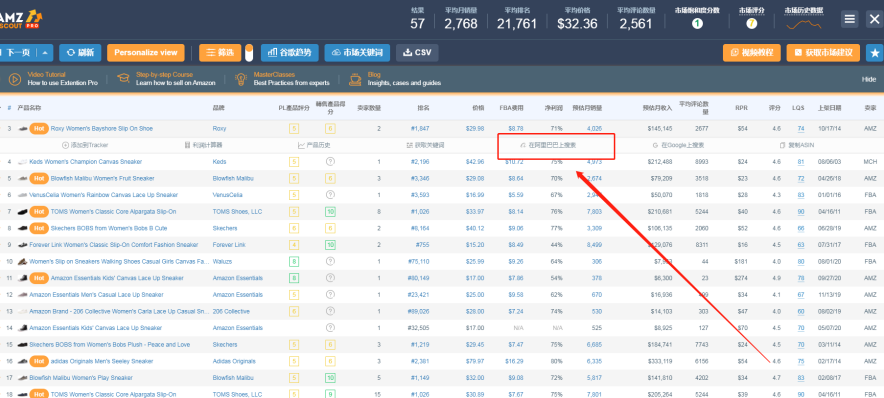
Task: Click the Video Tutorial play icon
Action: pyautogui.click(x=15, y=79)
